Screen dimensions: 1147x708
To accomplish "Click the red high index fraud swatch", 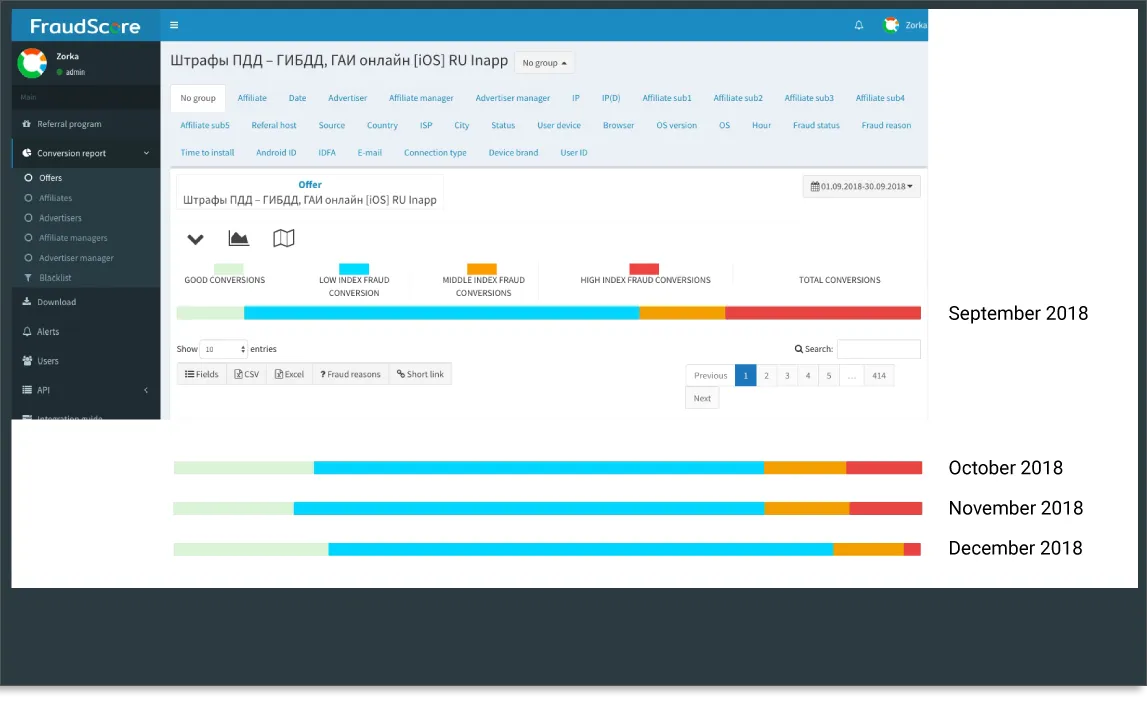I will (x=644, y=269).
